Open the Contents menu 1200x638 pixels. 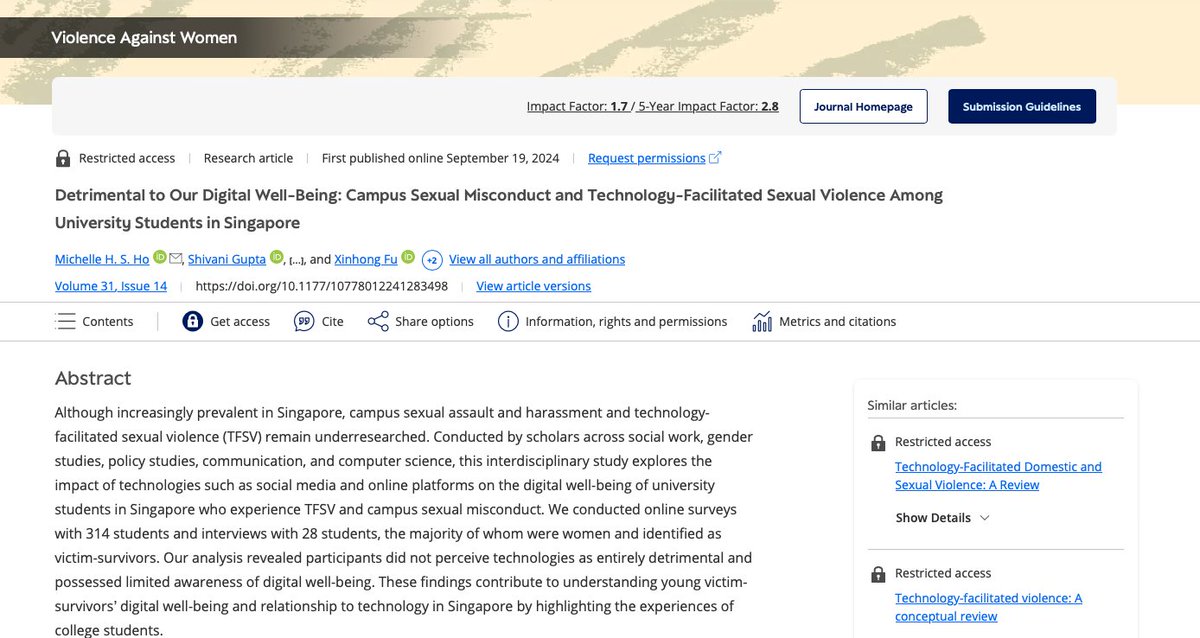(x=95, y=321)
